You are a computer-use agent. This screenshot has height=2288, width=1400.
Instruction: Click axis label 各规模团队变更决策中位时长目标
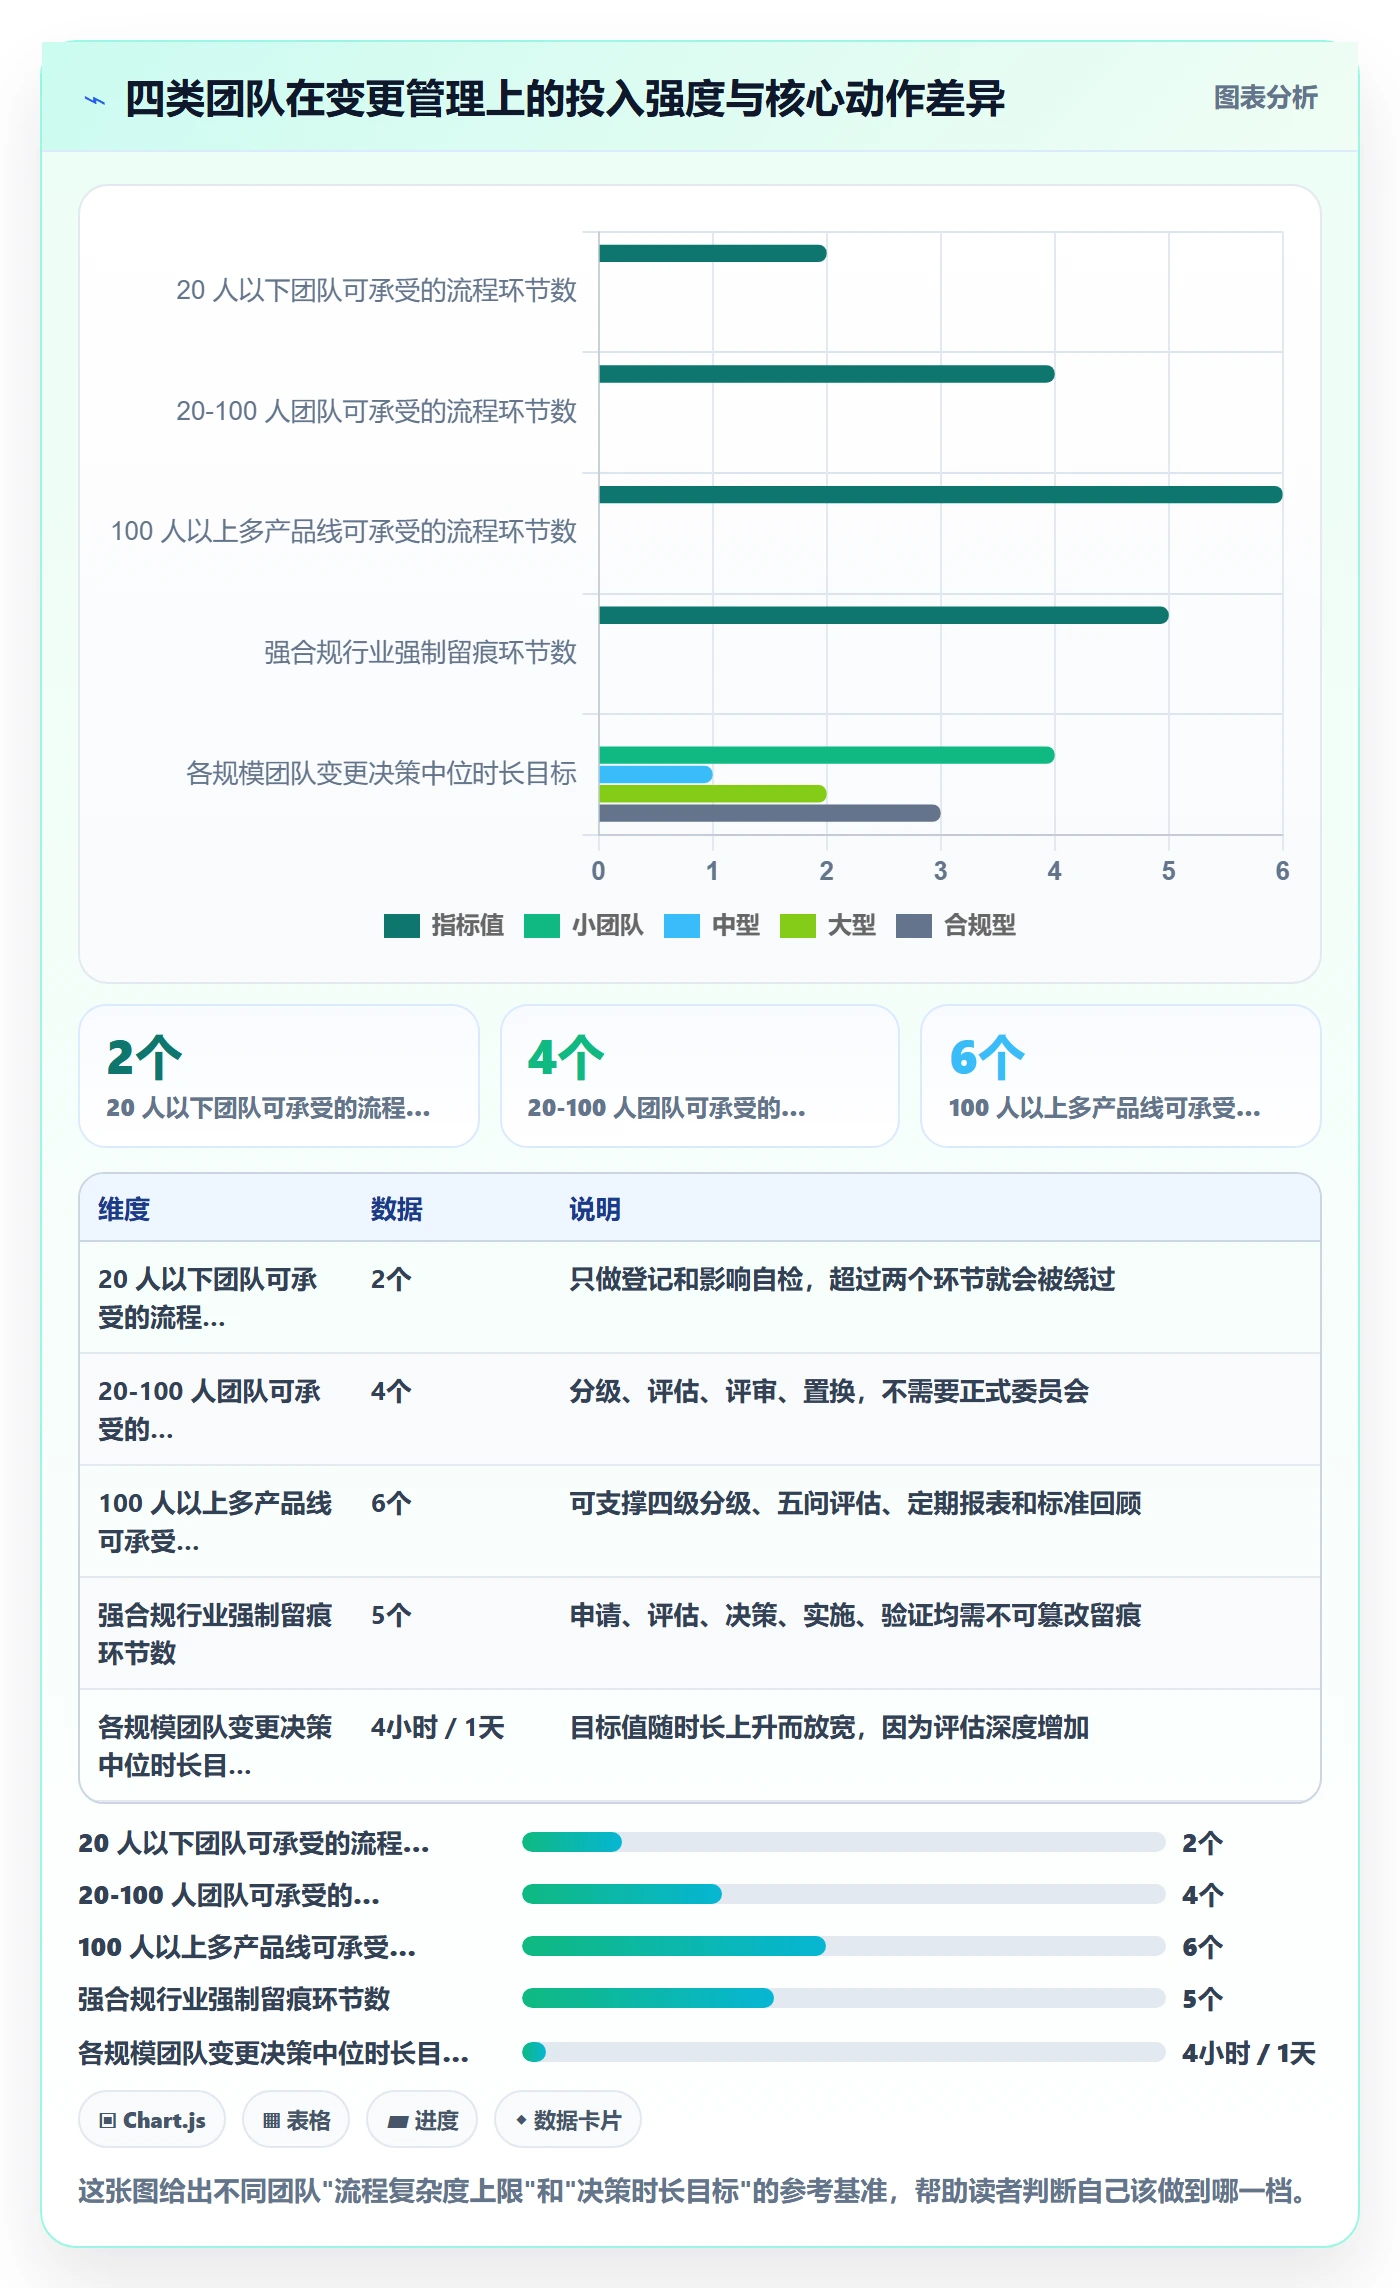click(x=381, y=773)
